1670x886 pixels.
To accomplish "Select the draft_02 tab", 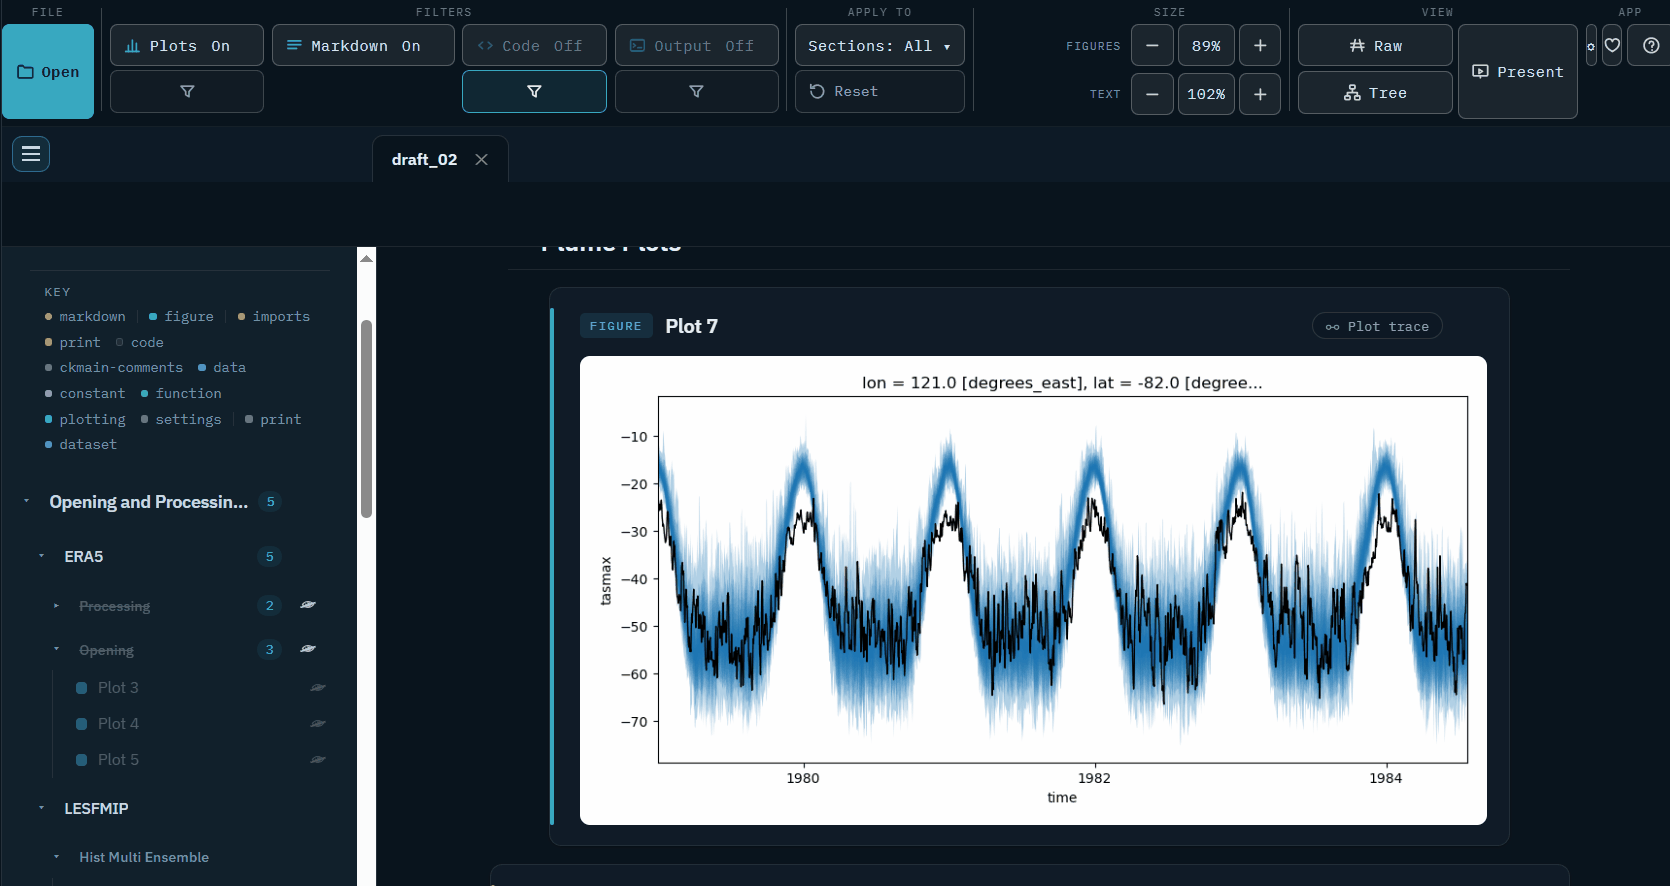I will (x=424, y=160).
